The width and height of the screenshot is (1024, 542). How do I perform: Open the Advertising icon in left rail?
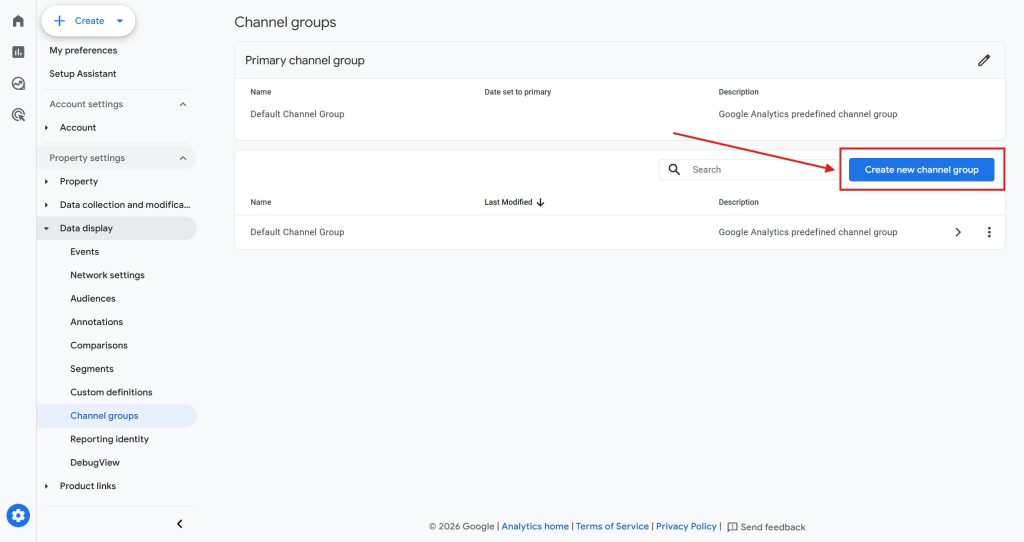point(18,115)
